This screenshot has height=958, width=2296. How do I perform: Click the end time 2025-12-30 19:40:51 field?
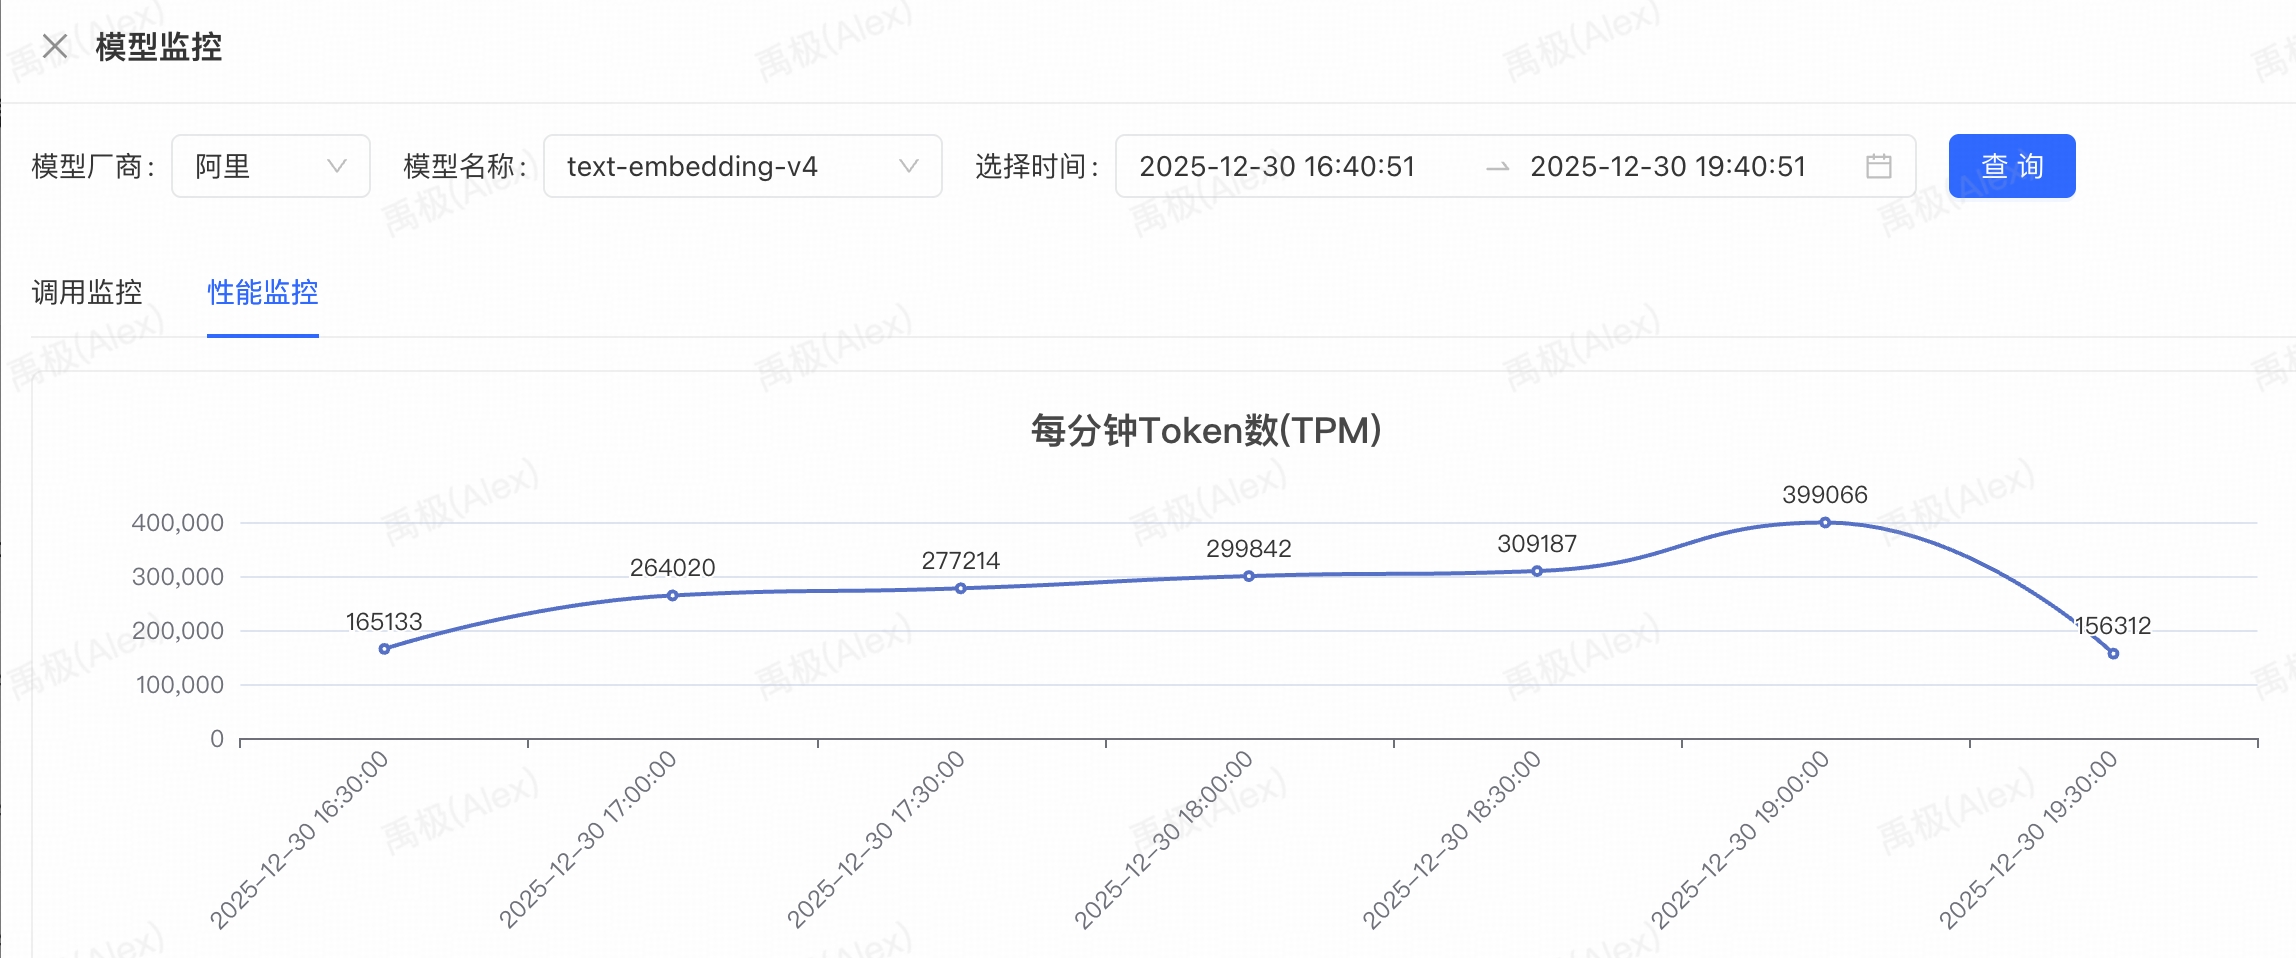click(x=1667, y=166)
